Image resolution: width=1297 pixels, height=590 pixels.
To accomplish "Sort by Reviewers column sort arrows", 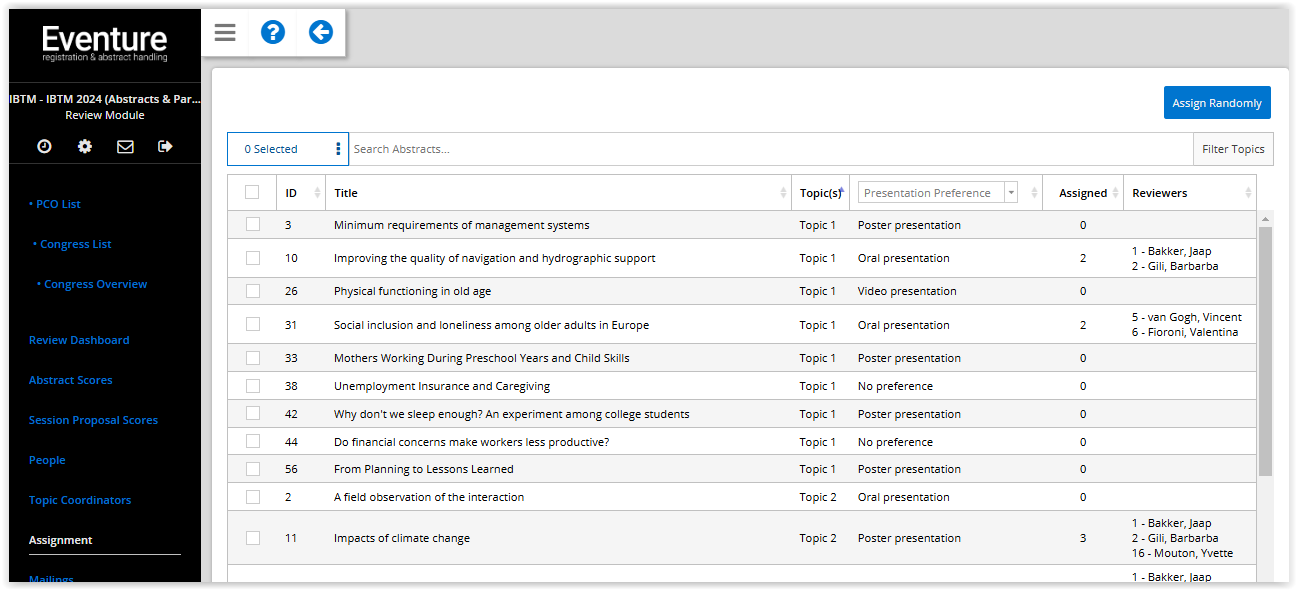I will pos(1248,193).
